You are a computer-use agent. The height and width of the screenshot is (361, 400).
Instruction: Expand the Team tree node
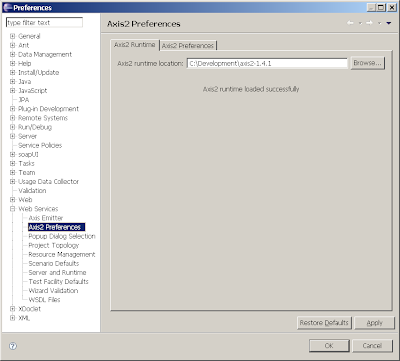click(12, 172)
